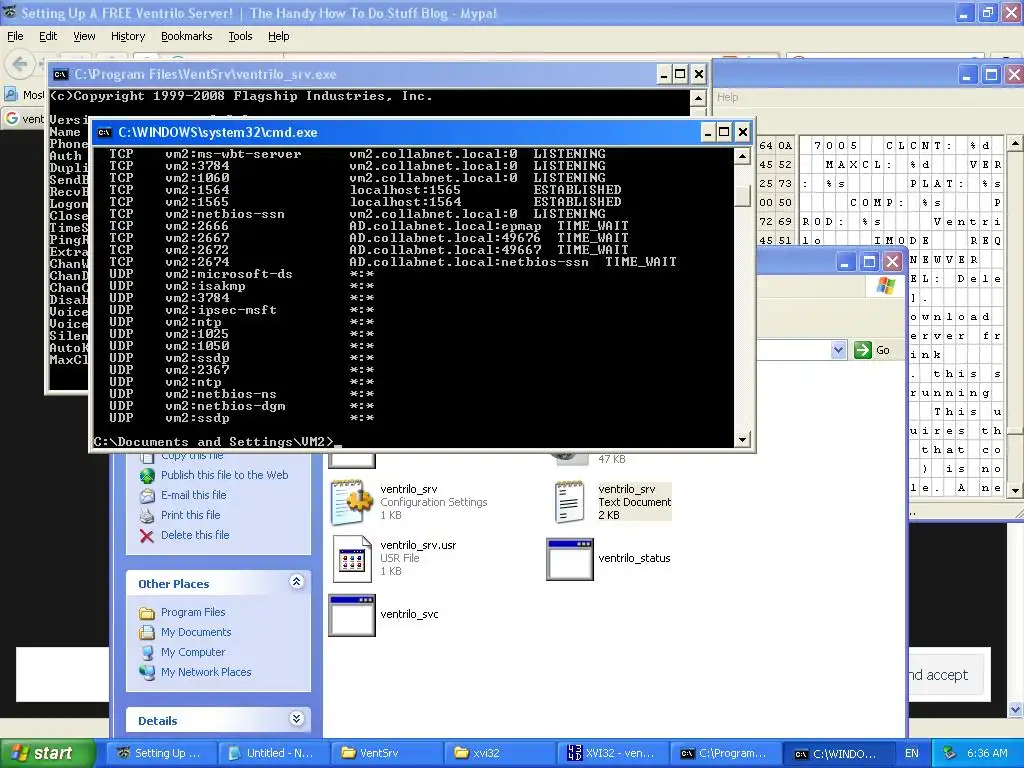Viewport: 1024px width, 768px height.
Task: Click Print this file task
Action: 190,515
